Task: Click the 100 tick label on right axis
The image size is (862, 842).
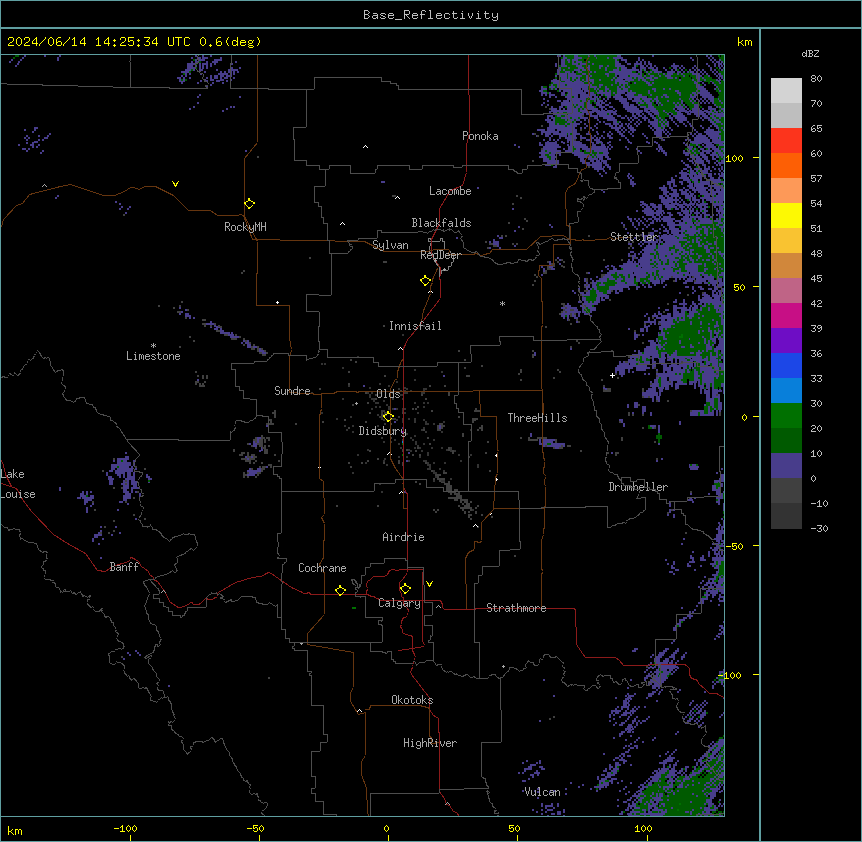Action: [x=734, y=158]
